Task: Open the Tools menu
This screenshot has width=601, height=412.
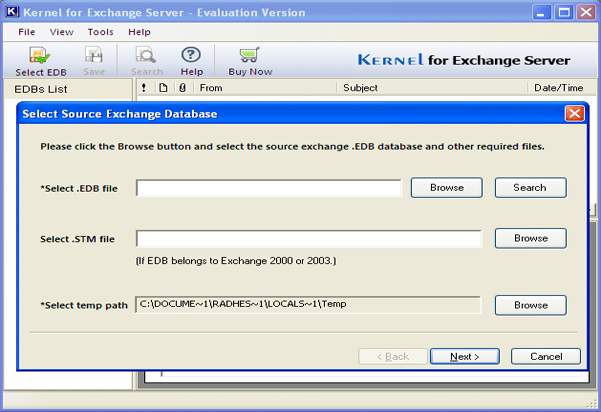Action: [x=100, y=32]
